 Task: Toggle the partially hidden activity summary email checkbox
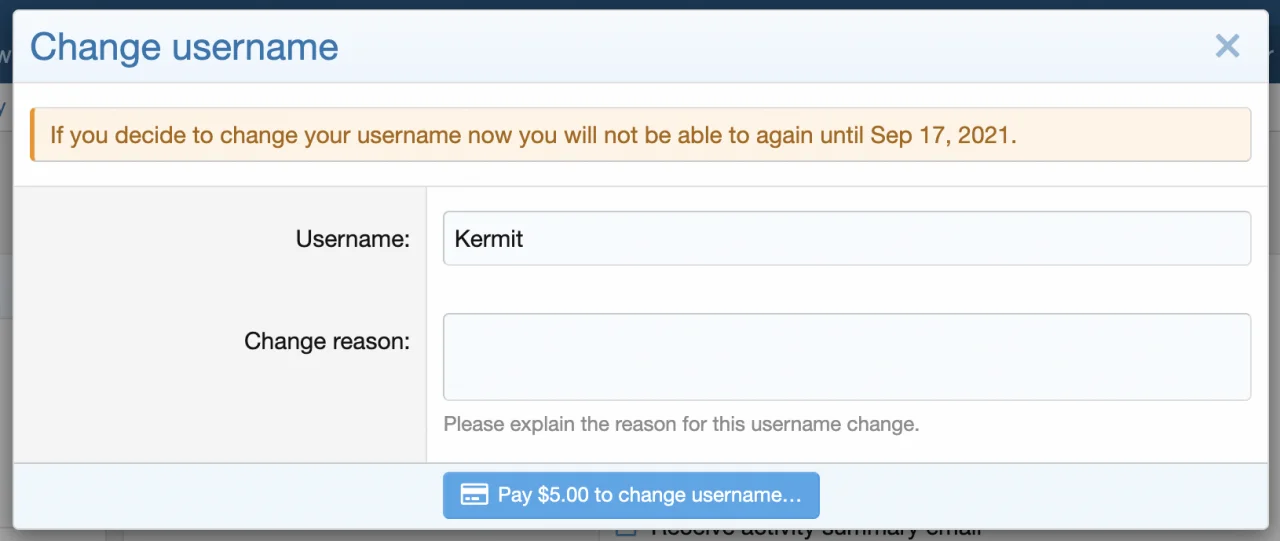point(625,532)
